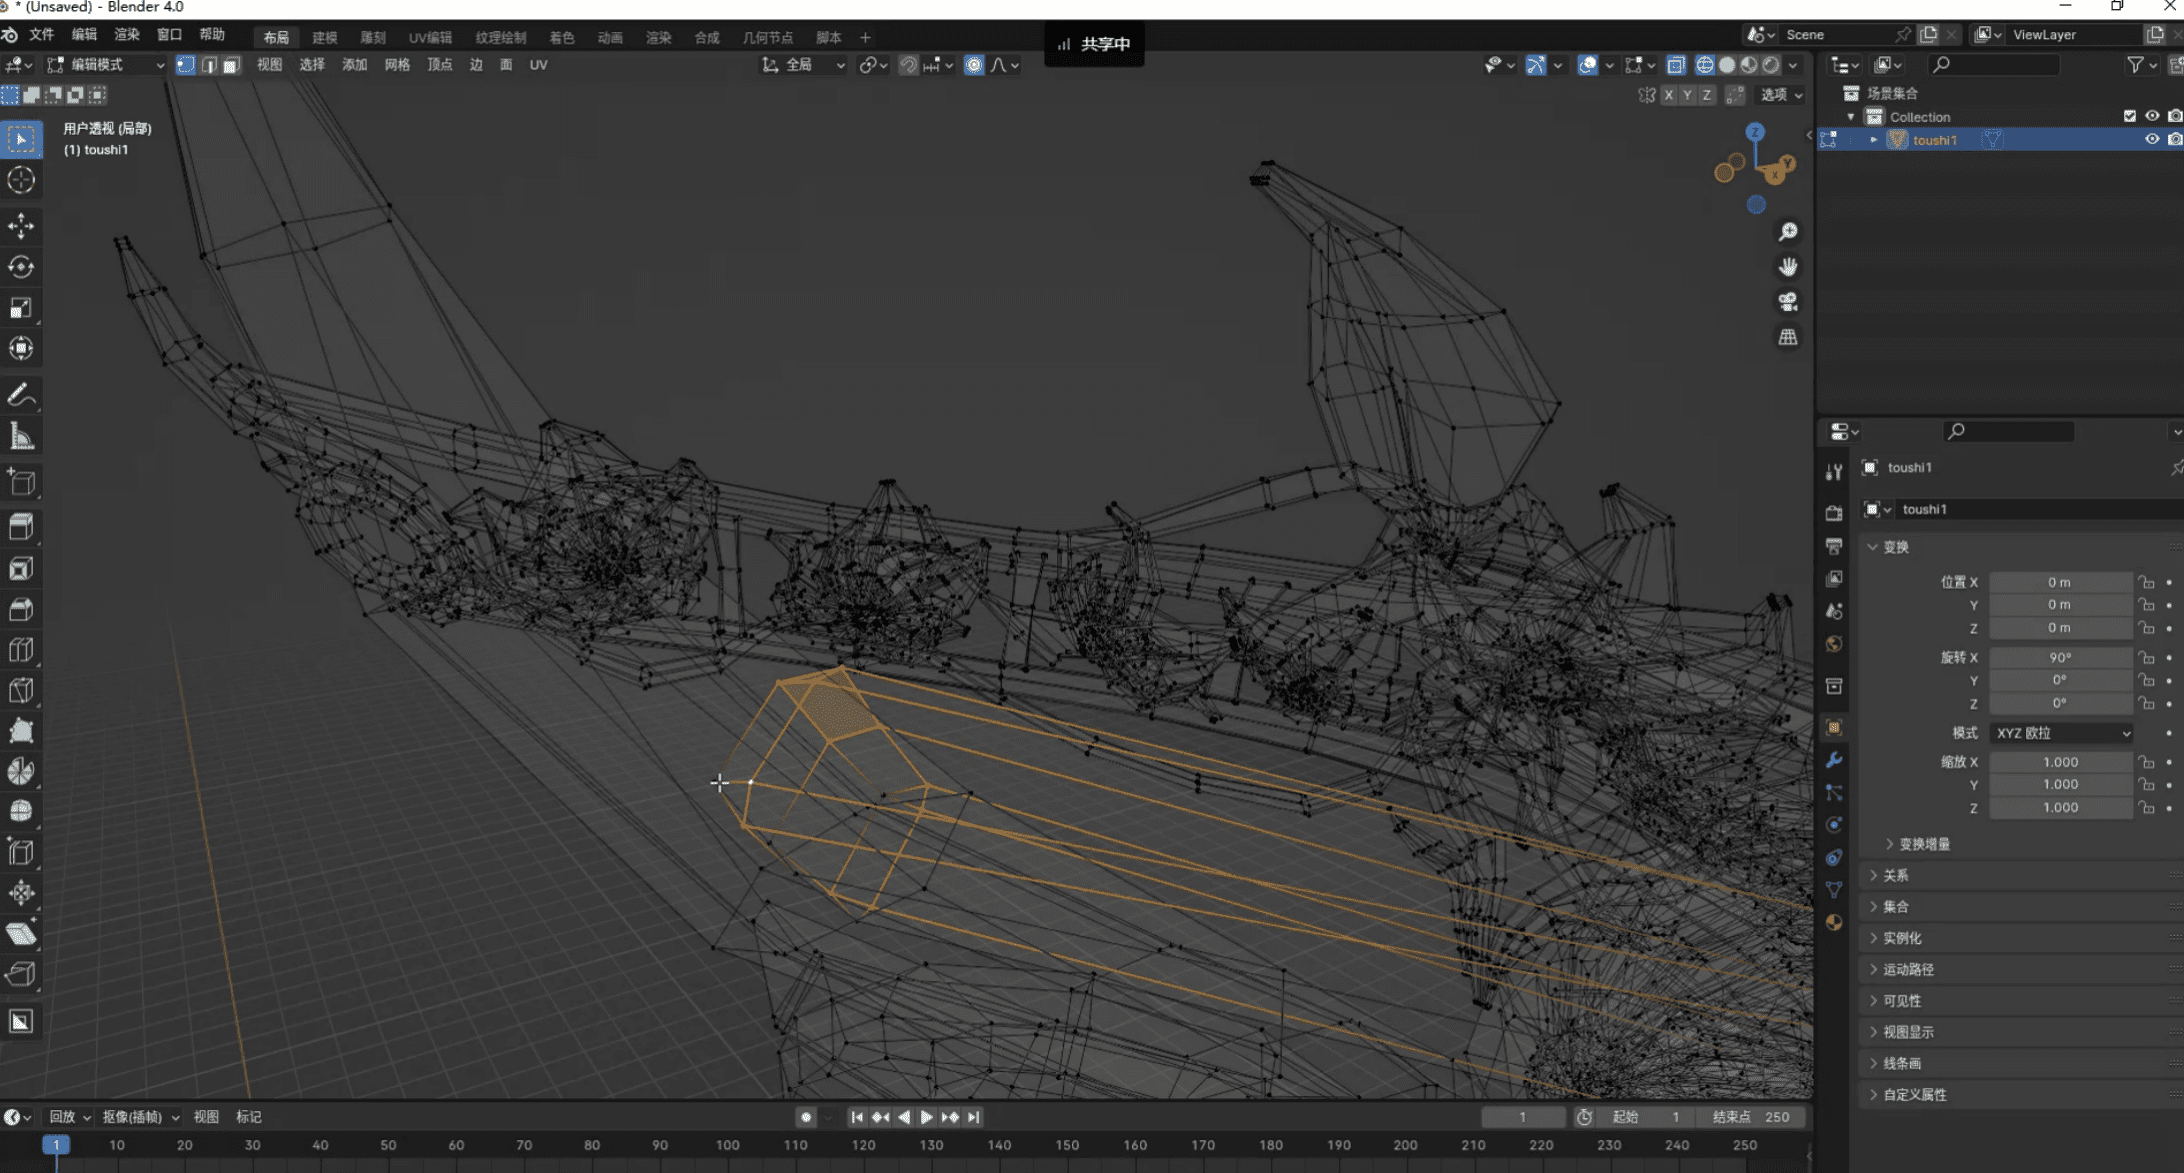
Task: Open XYZ 欧拉 rotation mode dropdown
Action: pyautogui.click(x=2062, y=733)
